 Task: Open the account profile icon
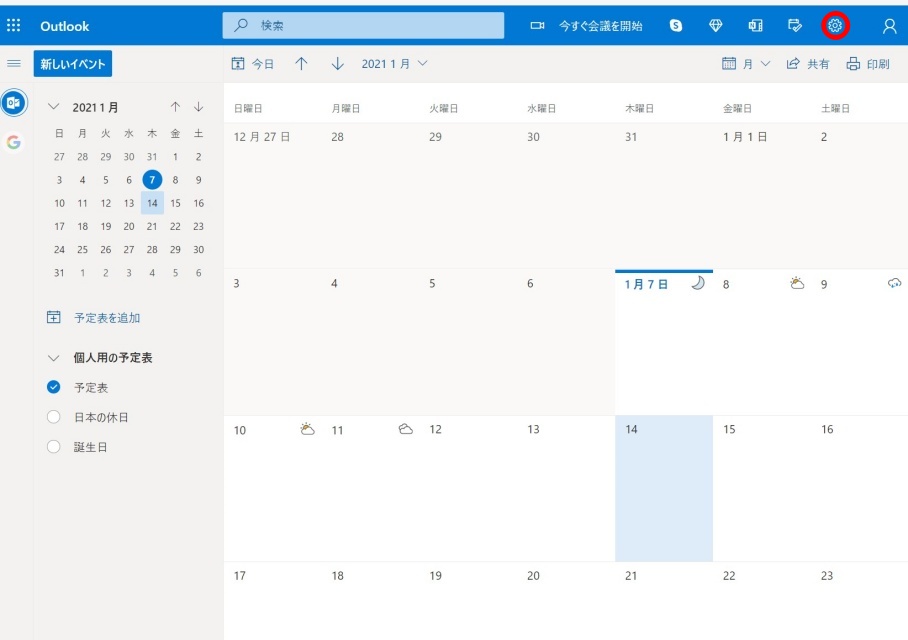pyautogui.click(x=889, y=26)
